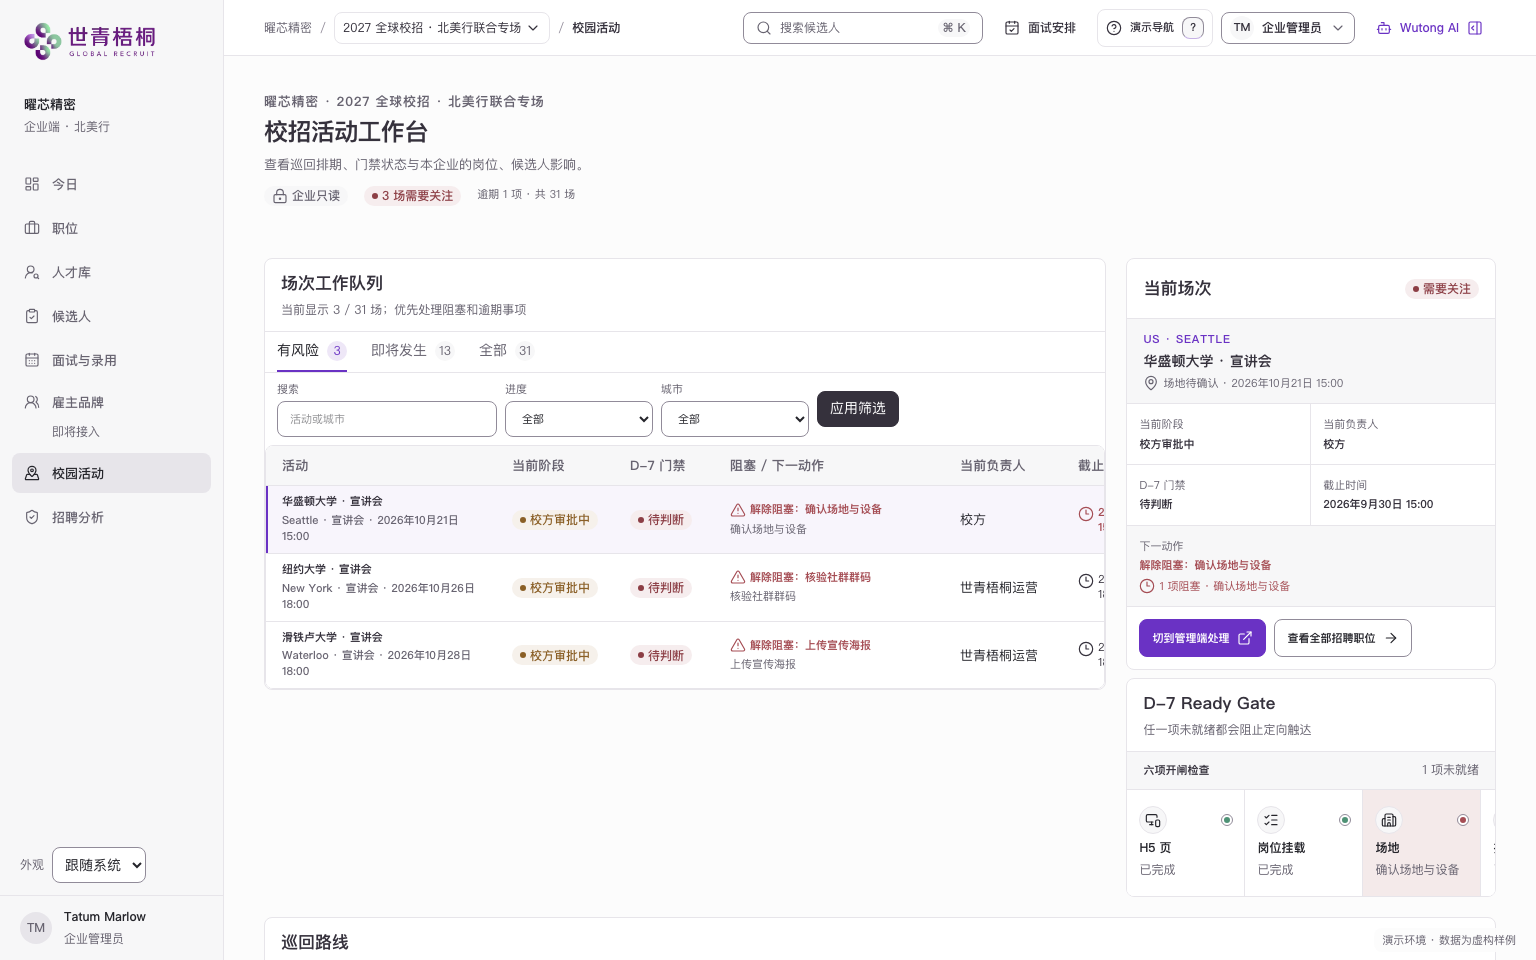Click the 搜索候选人 search field
The width and height of the screenshot is (1536, 960).
(x=862, y=28)
